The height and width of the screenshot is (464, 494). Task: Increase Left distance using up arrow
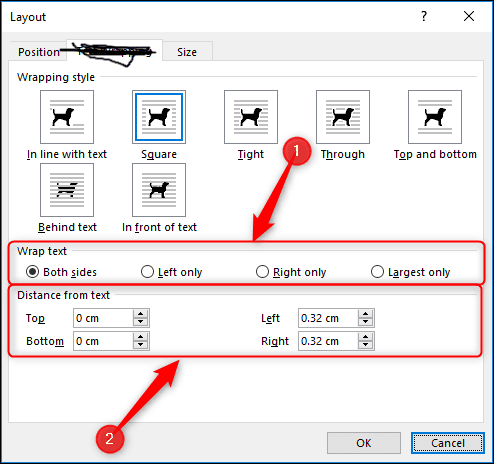coord(366,314)
